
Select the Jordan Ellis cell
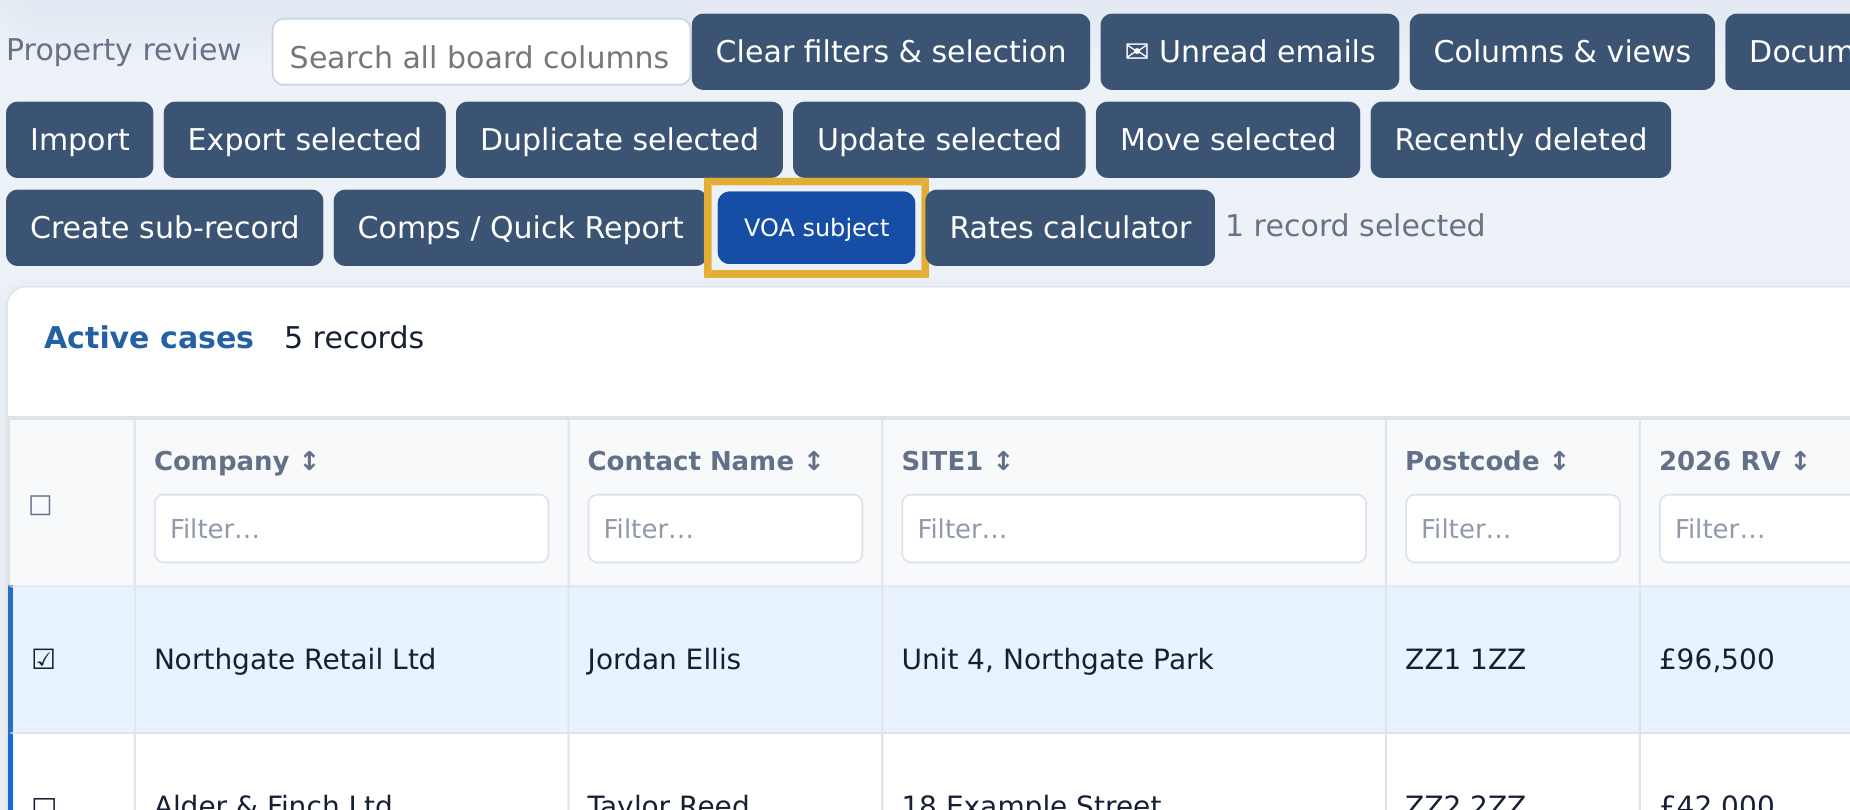[x=725, y=660]
